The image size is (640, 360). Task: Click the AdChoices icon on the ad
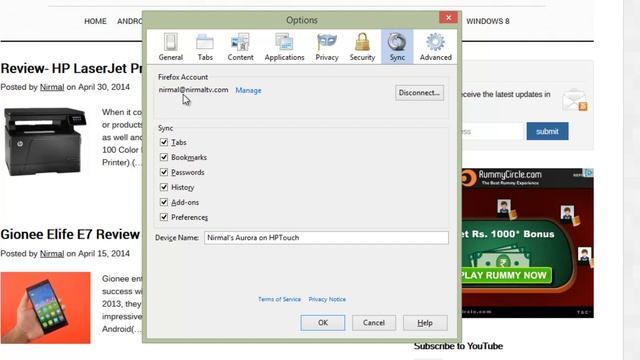click(x=588, y=173)
